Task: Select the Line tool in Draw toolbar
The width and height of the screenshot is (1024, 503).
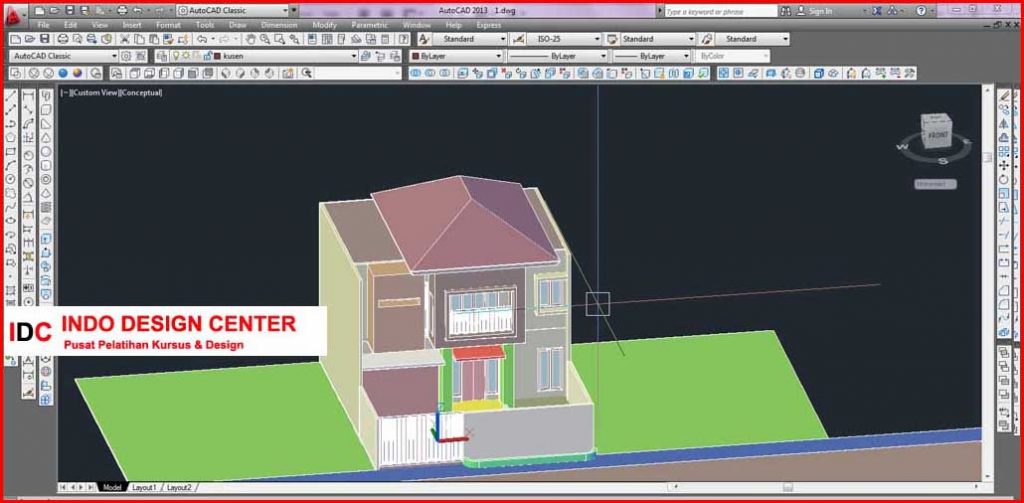Action: coord(10,97)
